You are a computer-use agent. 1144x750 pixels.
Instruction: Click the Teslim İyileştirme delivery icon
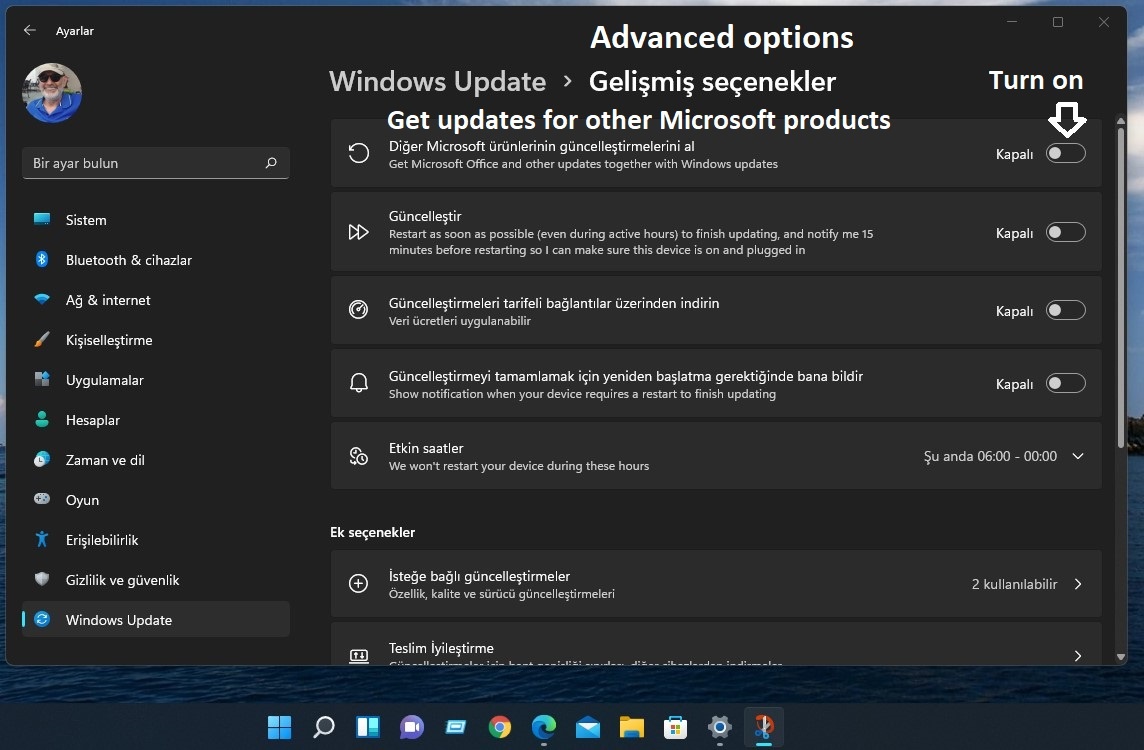pyautogui.click(x=358, y=655)
